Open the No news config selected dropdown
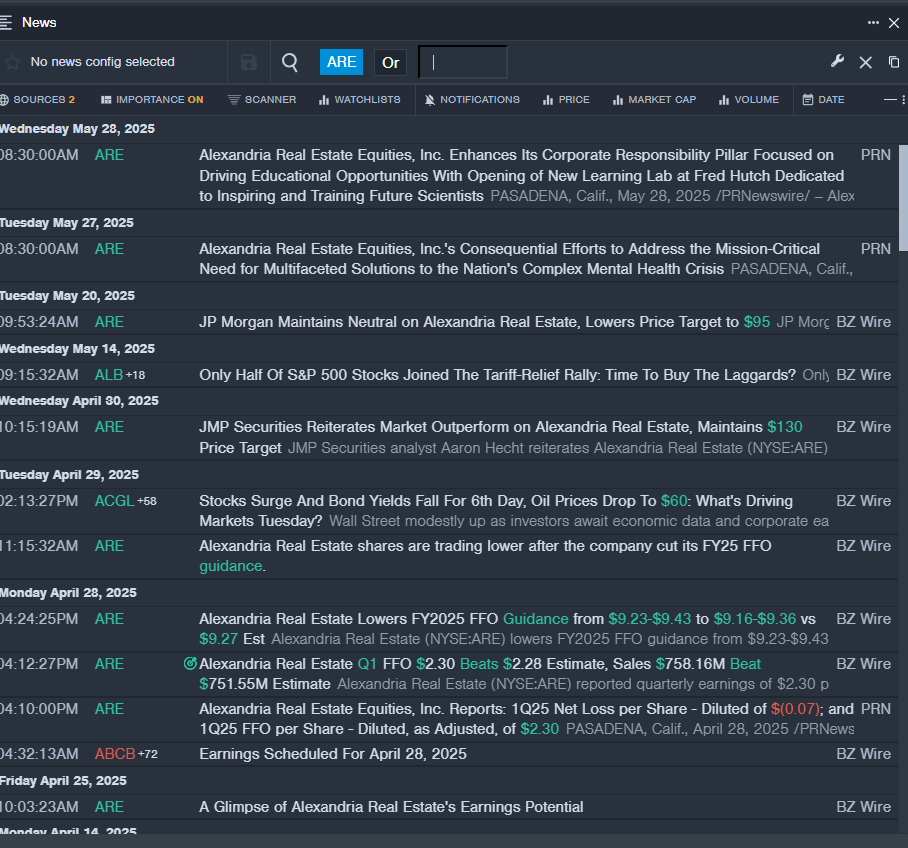Image resolution: width=908 pixels, height=848 pixels. click(x=102, y=62)
